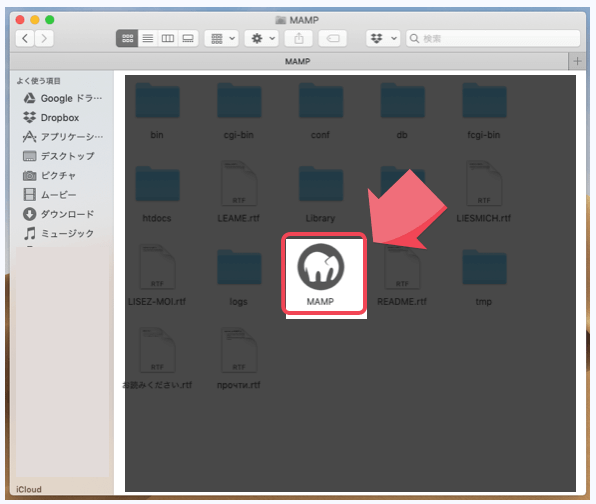Image resolution: width=596 pixels, height=504 pixels.
Task: Select the README.rtf file
Action: click(402, 276)
